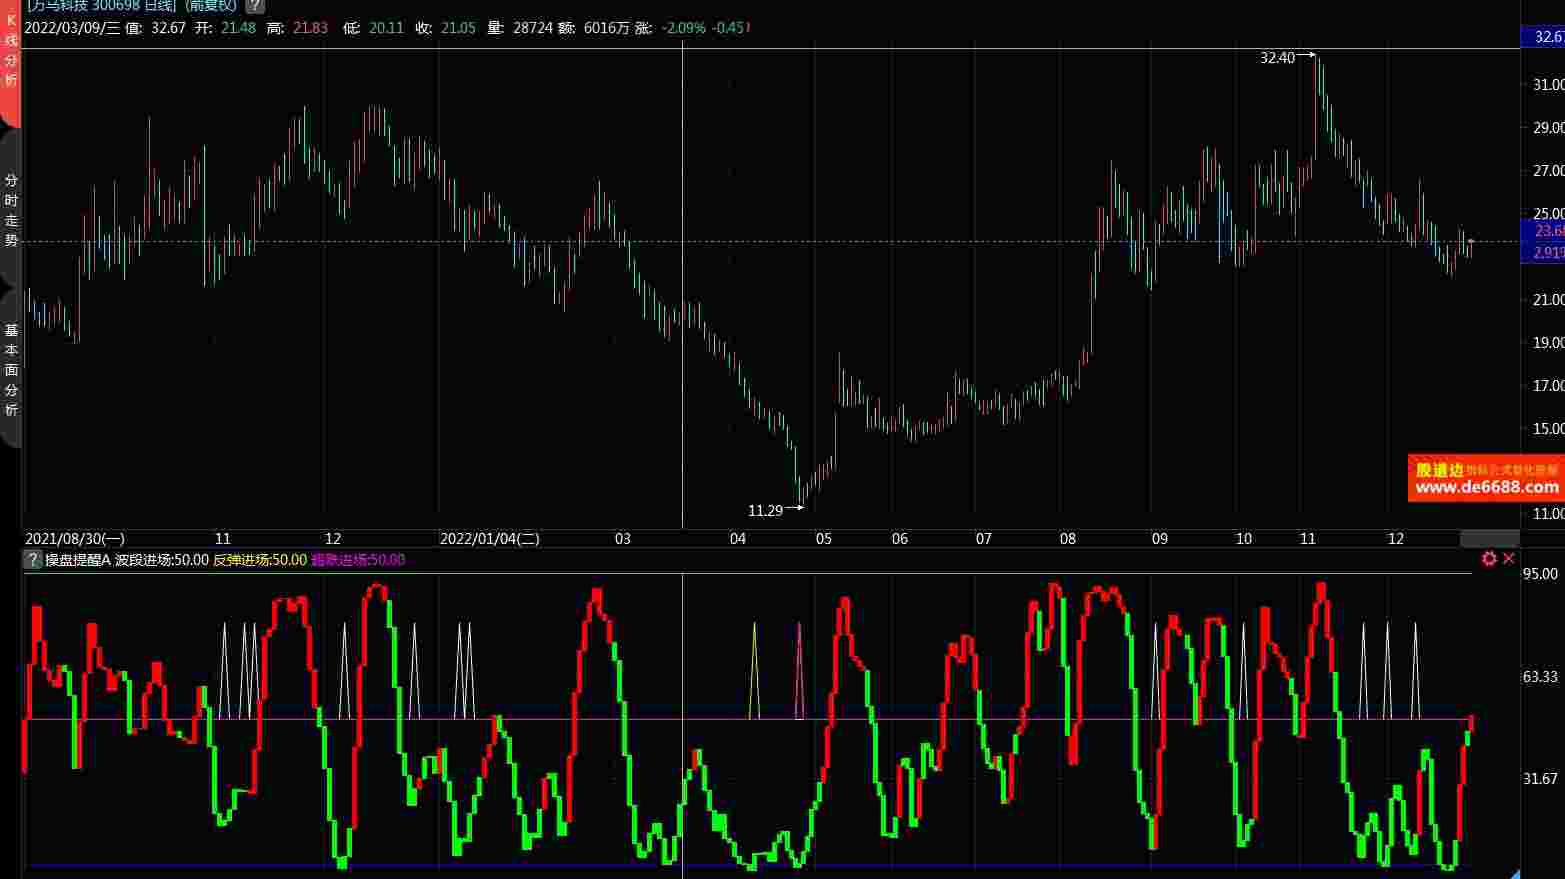The width and height of the screenshot is (1565, 879).
Task: Click the 2022/01/04(二) date label
Action: point(490,538)
